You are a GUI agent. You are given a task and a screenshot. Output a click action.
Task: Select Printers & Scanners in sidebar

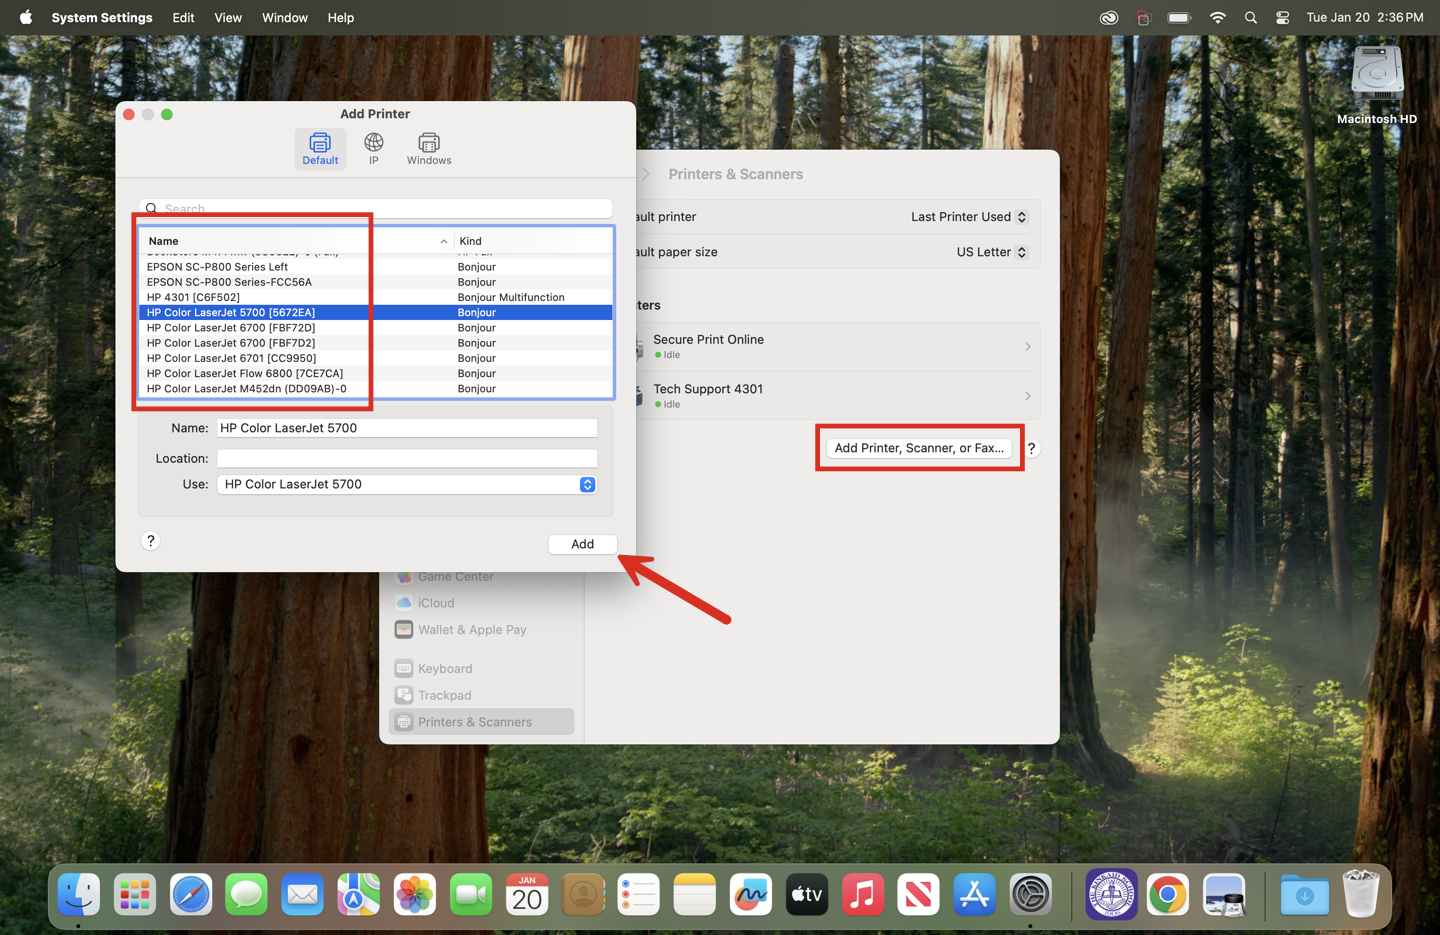pyautogui.click(x=481, y=722)
